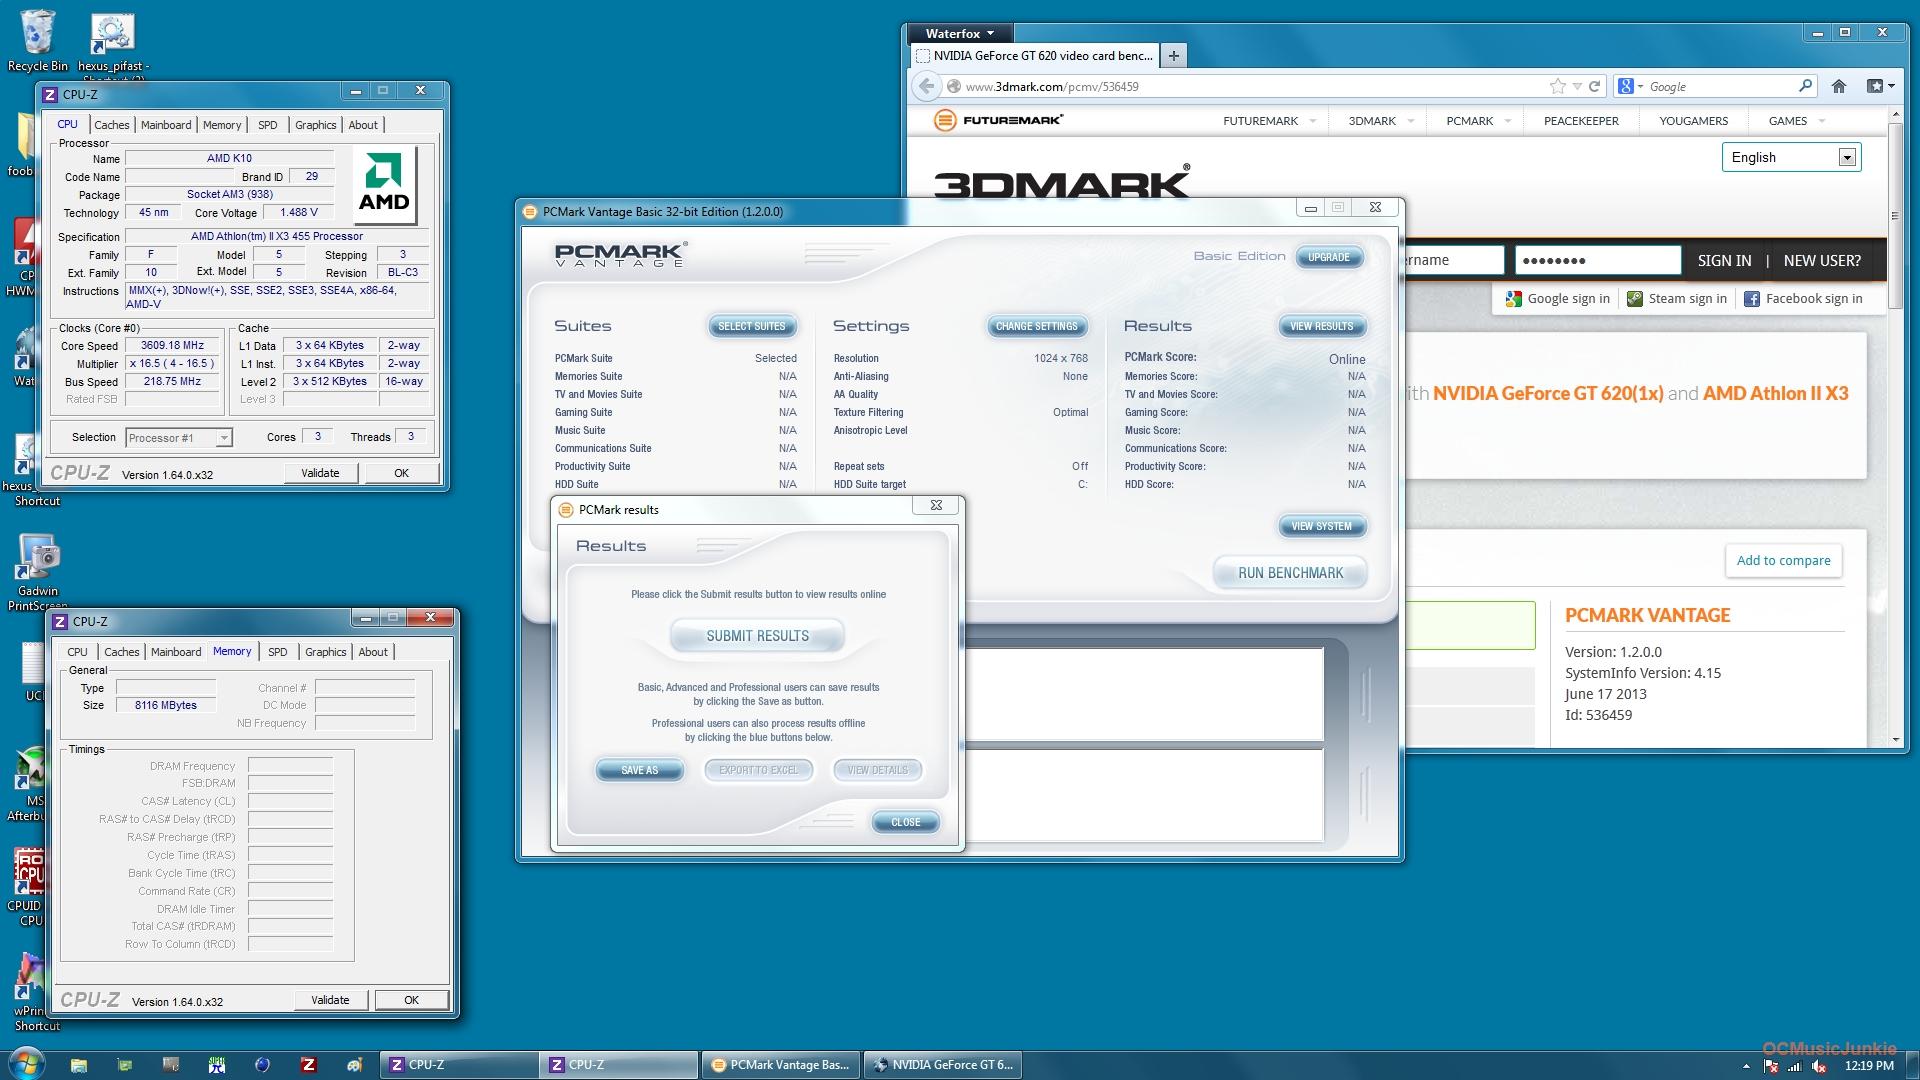1920x1080 pixels.
Task: Click Add to compare link
Action: pos(1783,561)
